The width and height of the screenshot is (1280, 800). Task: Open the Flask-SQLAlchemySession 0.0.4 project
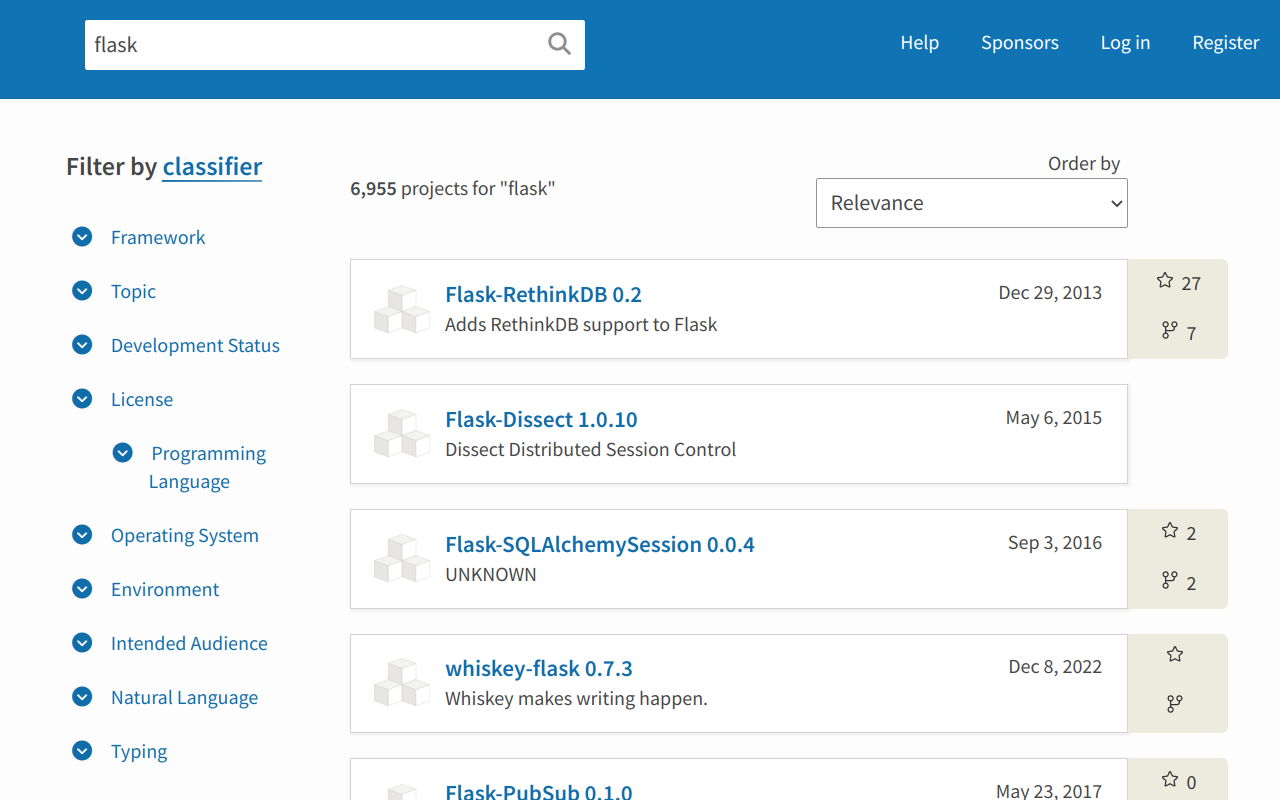(600, 544)
